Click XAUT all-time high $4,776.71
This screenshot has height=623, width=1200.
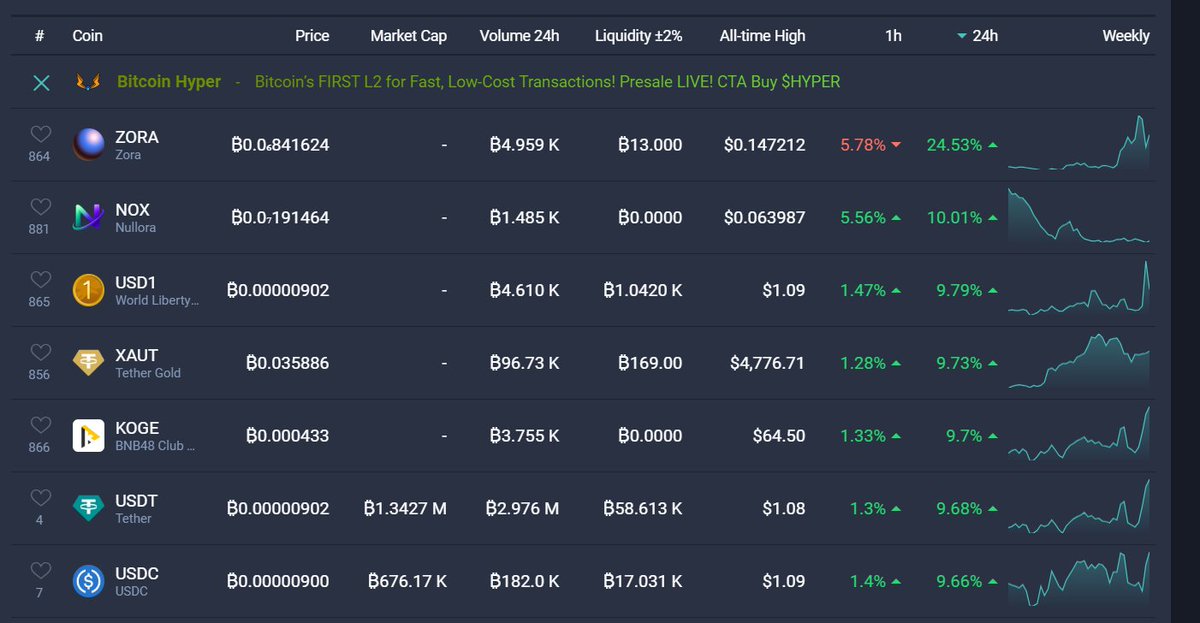point(767,363)
